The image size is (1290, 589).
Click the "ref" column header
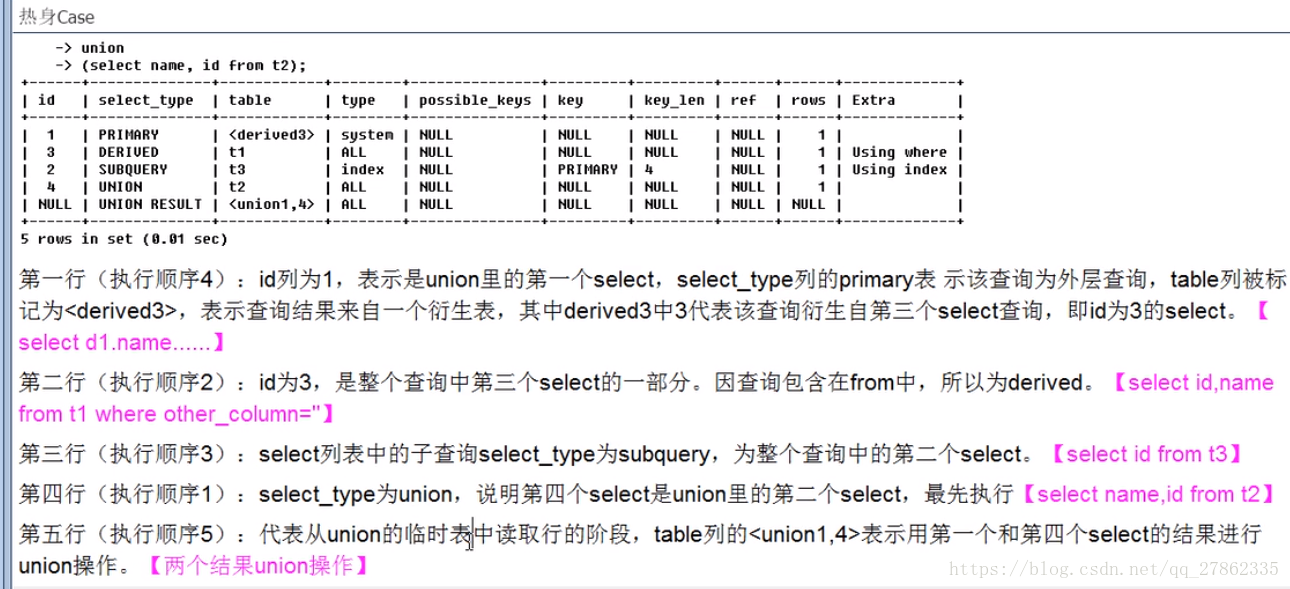pyautogui.click(x=743, y=100)
